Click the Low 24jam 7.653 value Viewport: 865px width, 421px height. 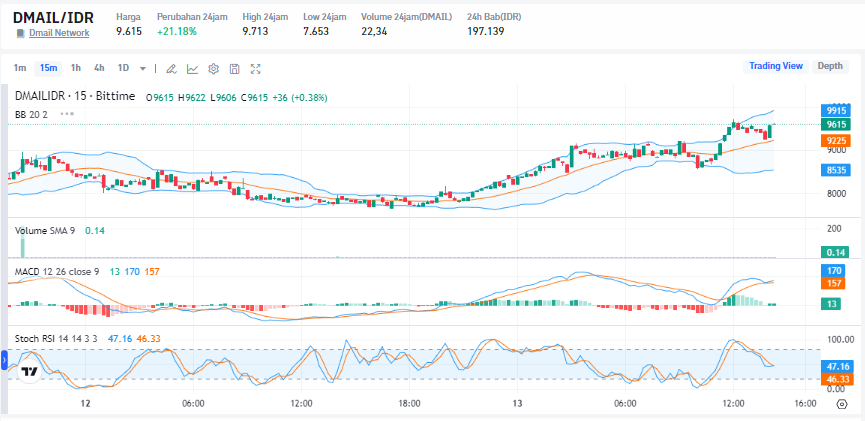pos(316,31)
